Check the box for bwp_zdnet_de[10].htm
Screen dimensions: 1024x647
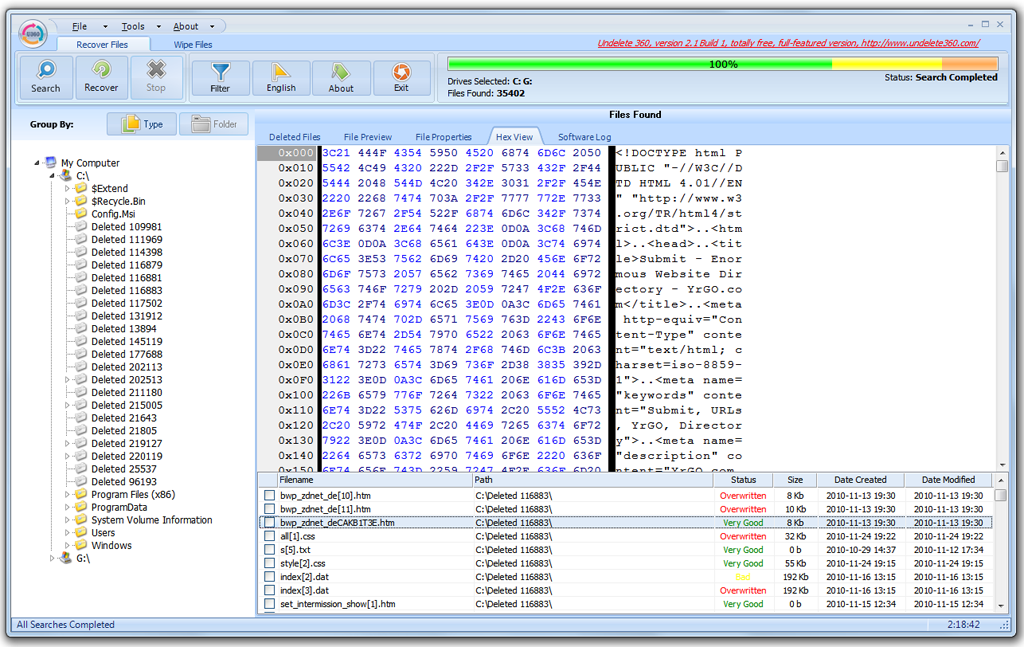[269, 496]
